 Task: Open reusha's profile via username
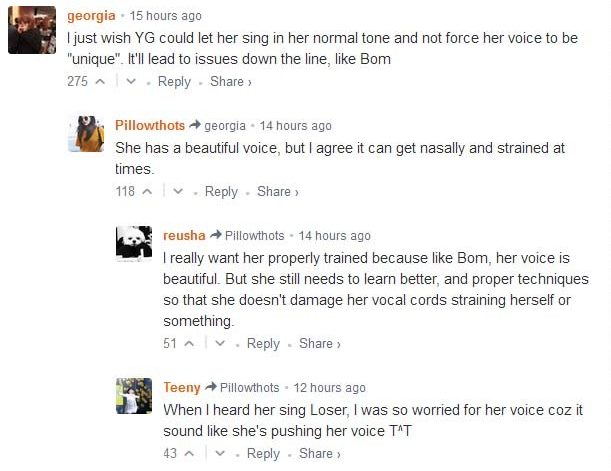pyautogui.click(x=184, y=236)
